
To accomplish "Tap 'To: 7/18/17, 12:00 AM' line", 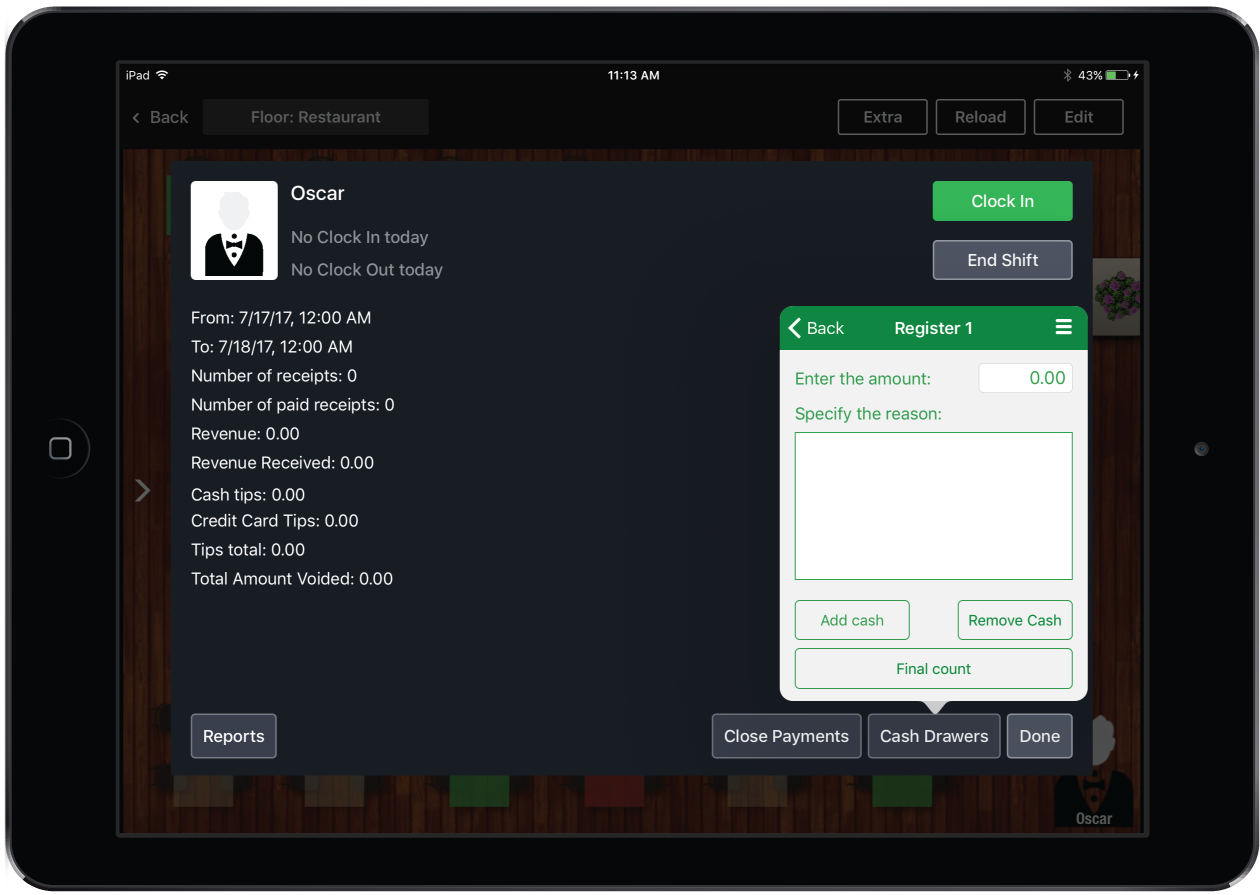I will point(272,347).
